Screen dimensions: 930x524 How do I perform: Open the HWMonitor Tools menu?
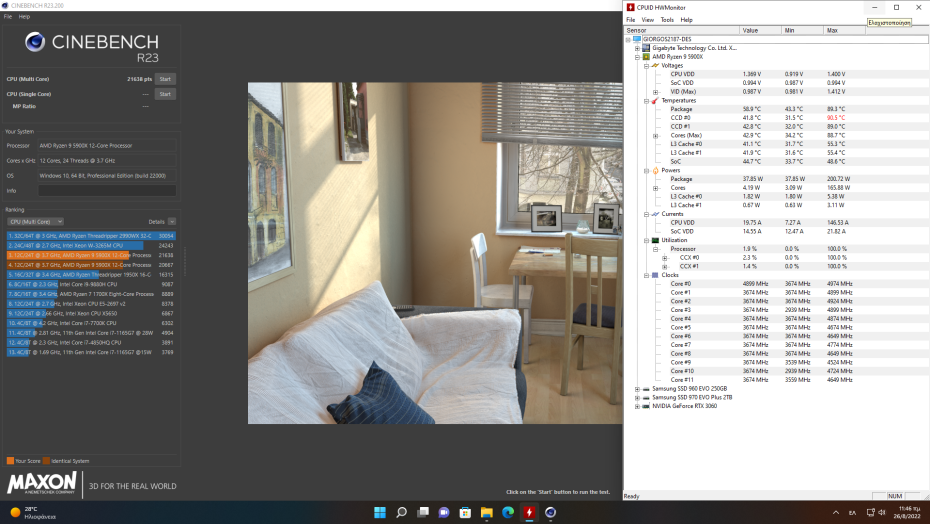point(667,20)
